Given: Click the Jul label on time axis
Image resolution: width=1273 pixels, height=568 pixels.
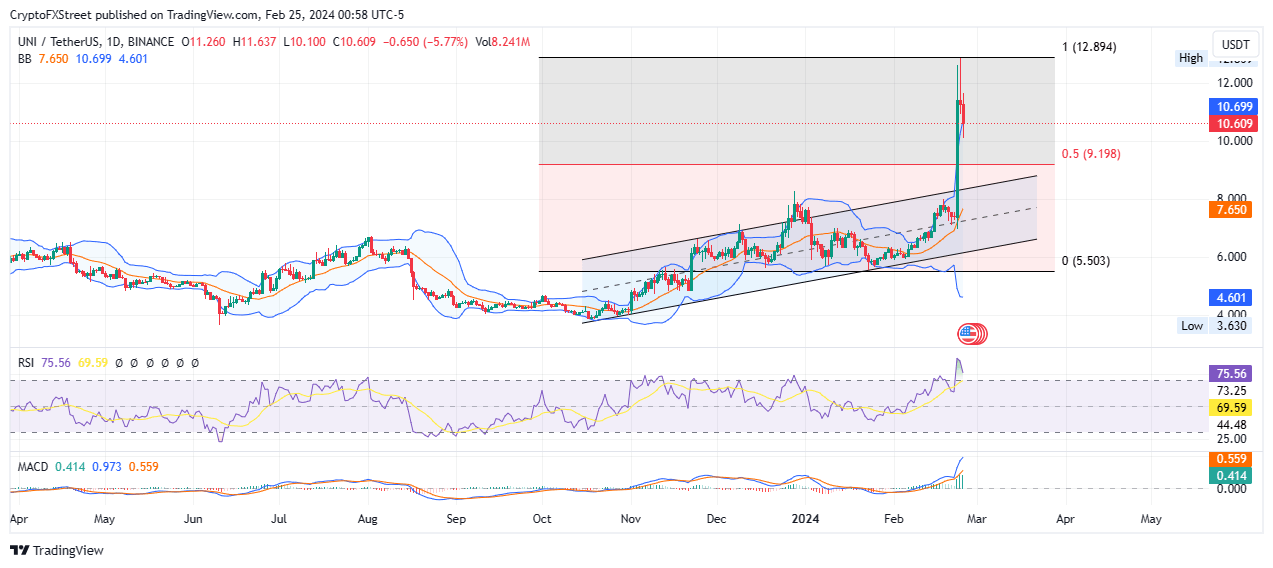Looking at the screenshot, I should click(x=279, y=520).
